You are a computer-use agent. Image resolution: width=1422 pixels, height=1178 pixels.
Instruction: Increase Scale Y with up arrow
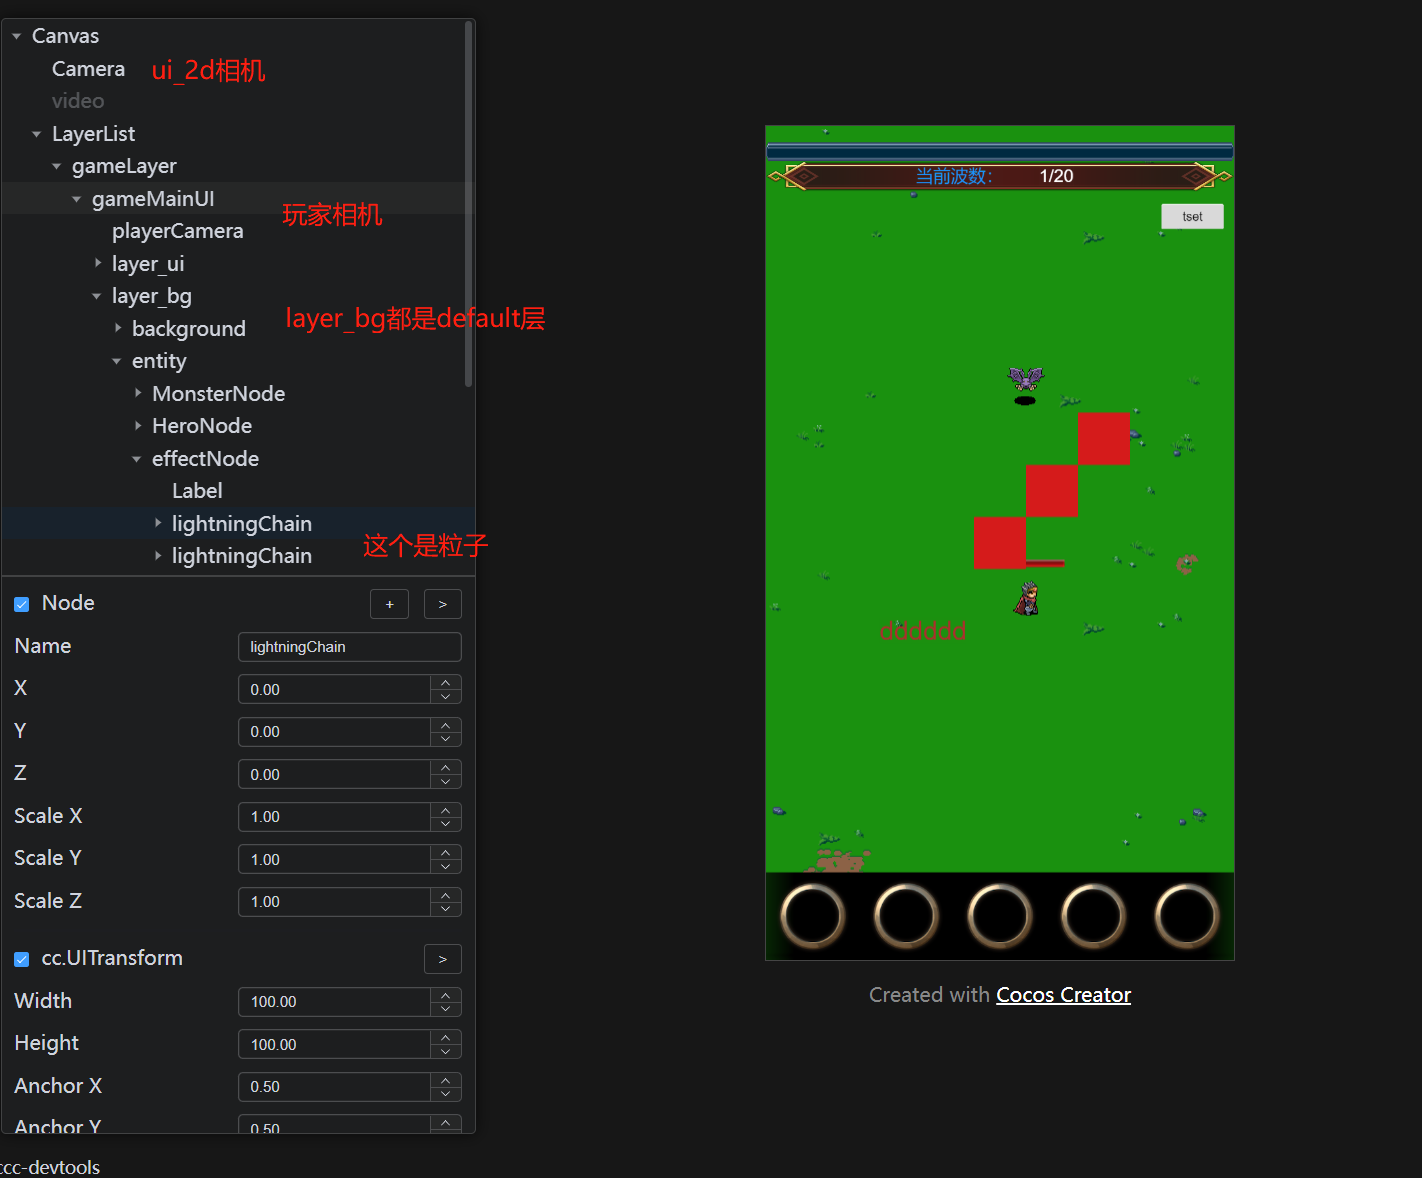pyautogui.click(x=446, y=853)
